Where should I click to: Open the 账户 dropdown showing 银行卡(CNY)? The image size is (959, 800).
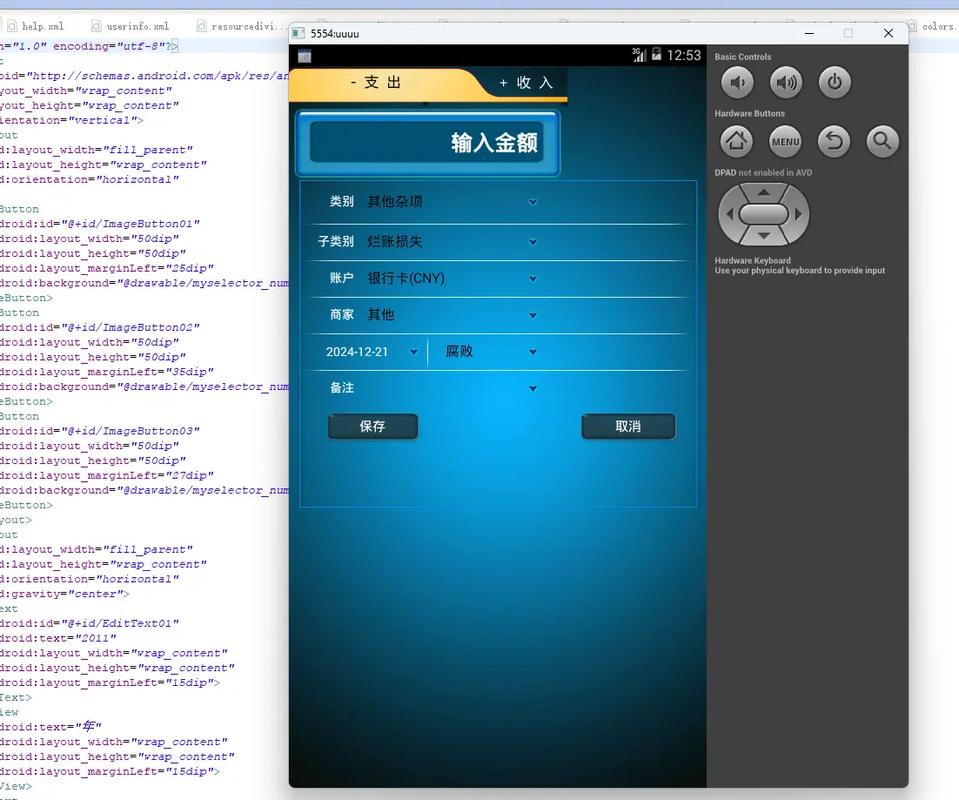click(x=452, y=278)
